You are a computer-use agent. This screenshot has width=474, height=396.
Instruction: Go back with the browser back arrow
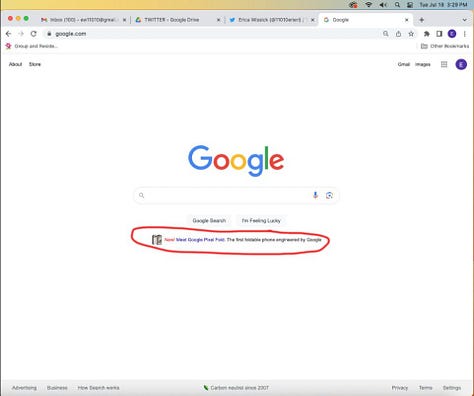point(8,34)
